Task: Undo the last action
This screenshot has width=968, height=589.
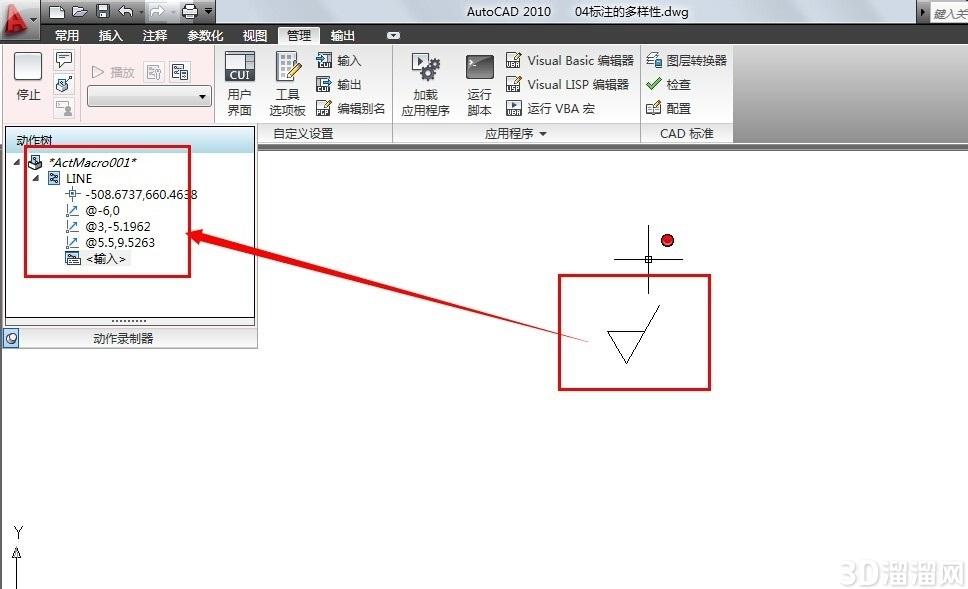Action: [x=126, y=12]
